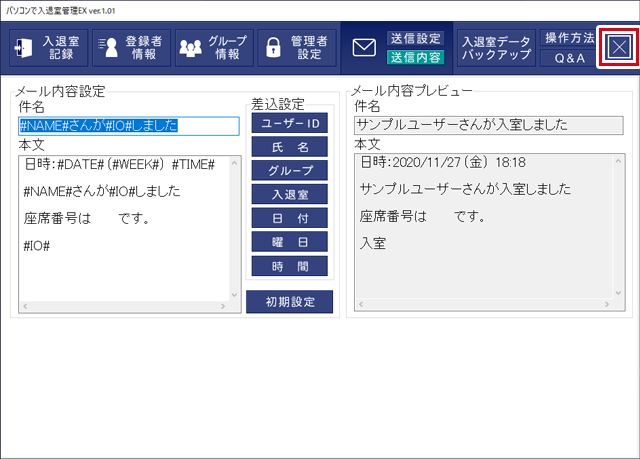Focus the 件名 subject input field
Screen dimensions: 640x459
click(129, 126)
